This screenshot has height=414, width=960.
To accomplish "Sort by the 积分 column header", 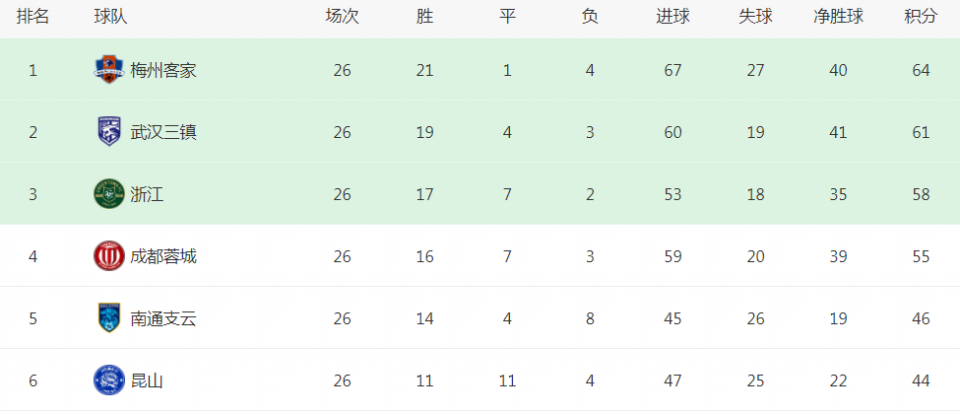I will tap(921, 17).
